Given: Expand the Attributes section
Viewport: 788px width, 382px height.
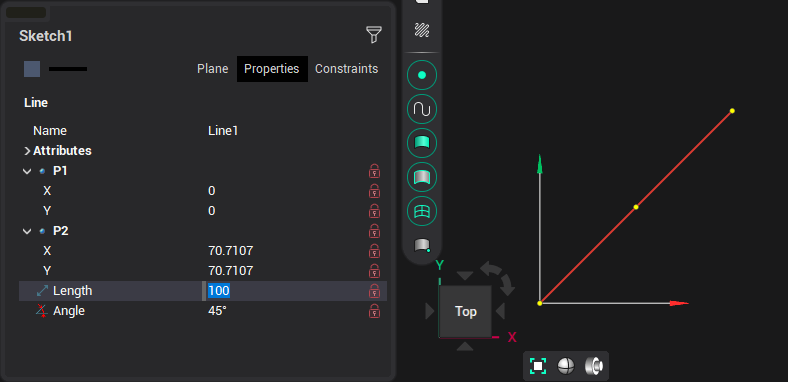Looking at the screenshot, I should coord(27,151).
